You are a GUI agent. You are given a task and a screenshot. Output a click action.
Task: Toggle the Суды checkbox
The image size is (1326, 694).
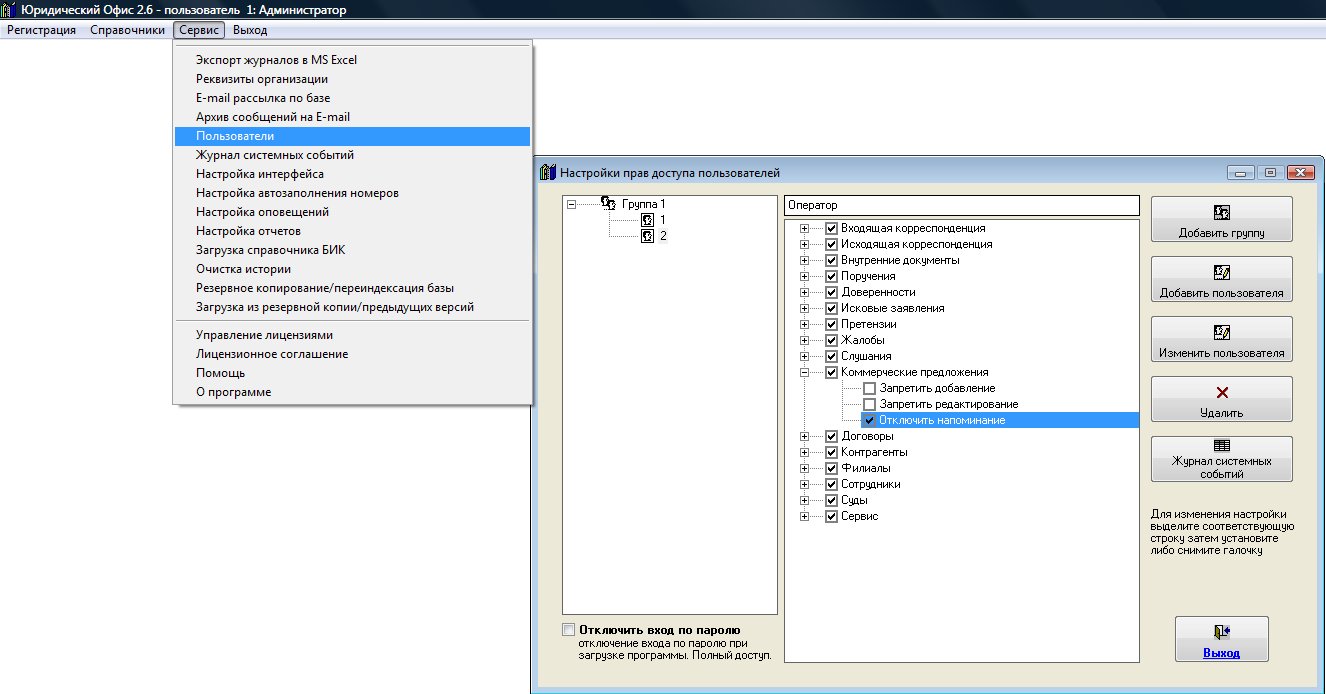coord(831,500)
